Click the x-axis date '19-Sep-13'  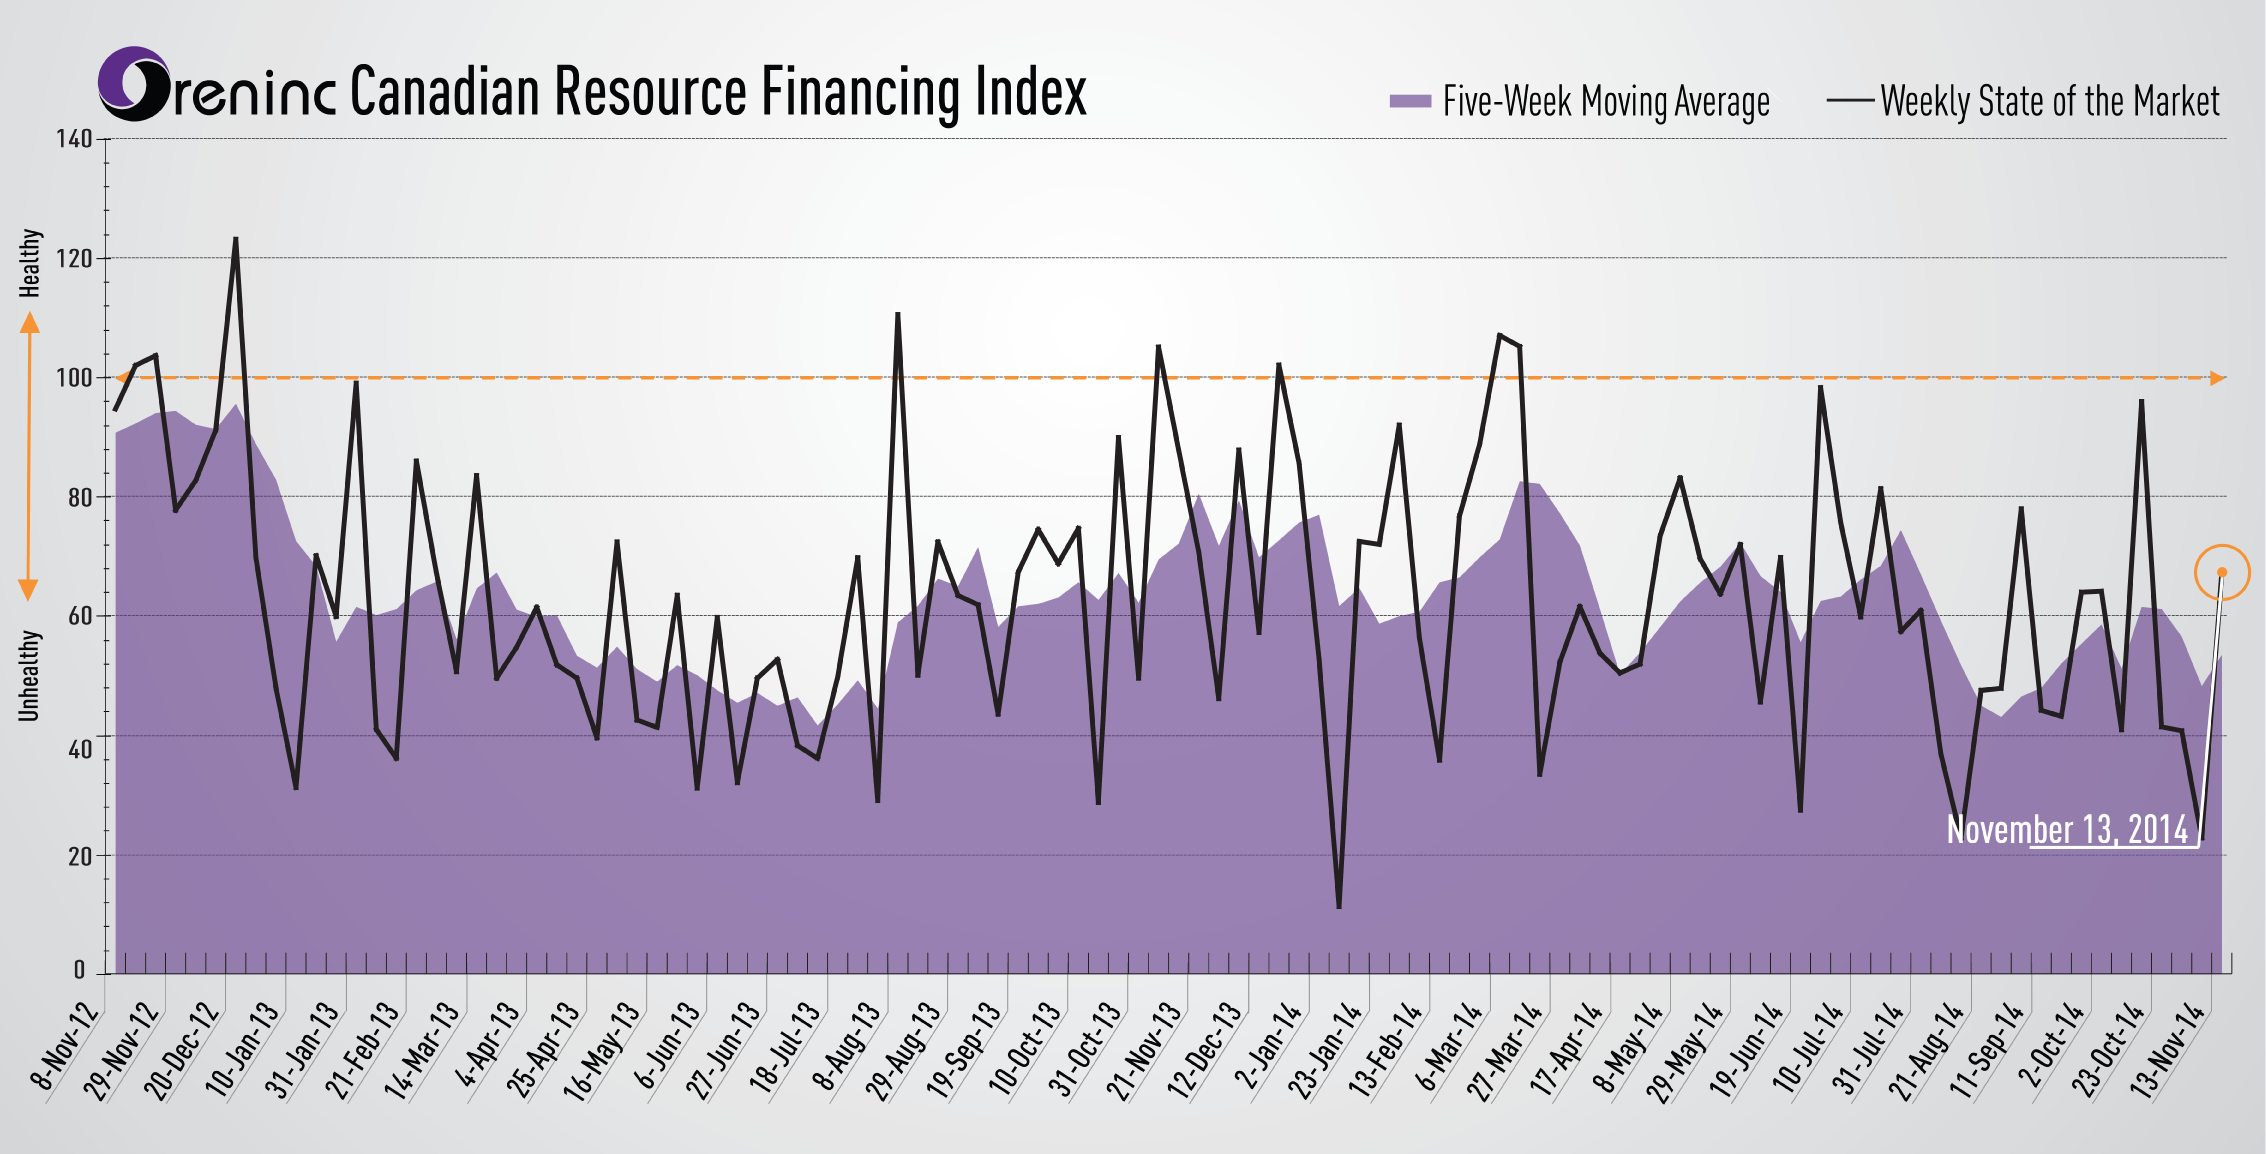pyautogui.click(x=965, y=1050)
